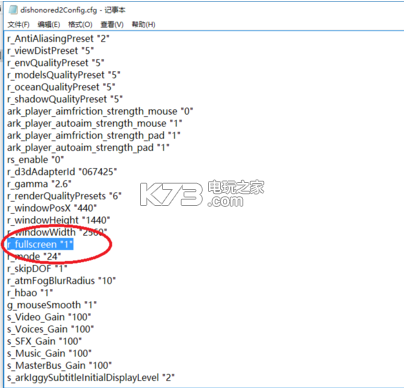Open the 格式(O) menu
This screenshot has width=404, height=388.
[x=80, y=24]
